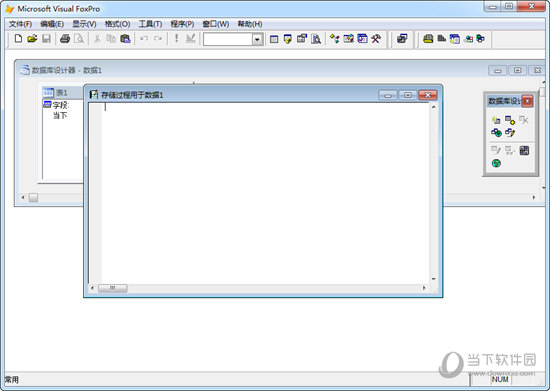Click the 数据库设计器 - 数据1 title bar
Screen dimensions: 550x391
click(253, 70)
